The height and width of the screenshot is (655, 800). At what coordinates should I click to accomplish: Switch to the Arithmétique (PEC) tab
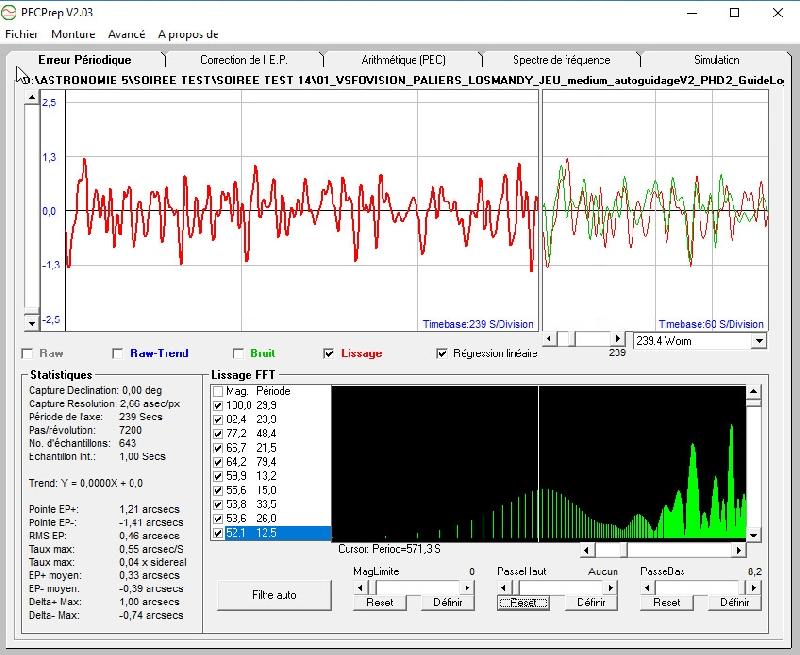click(403, 60)
